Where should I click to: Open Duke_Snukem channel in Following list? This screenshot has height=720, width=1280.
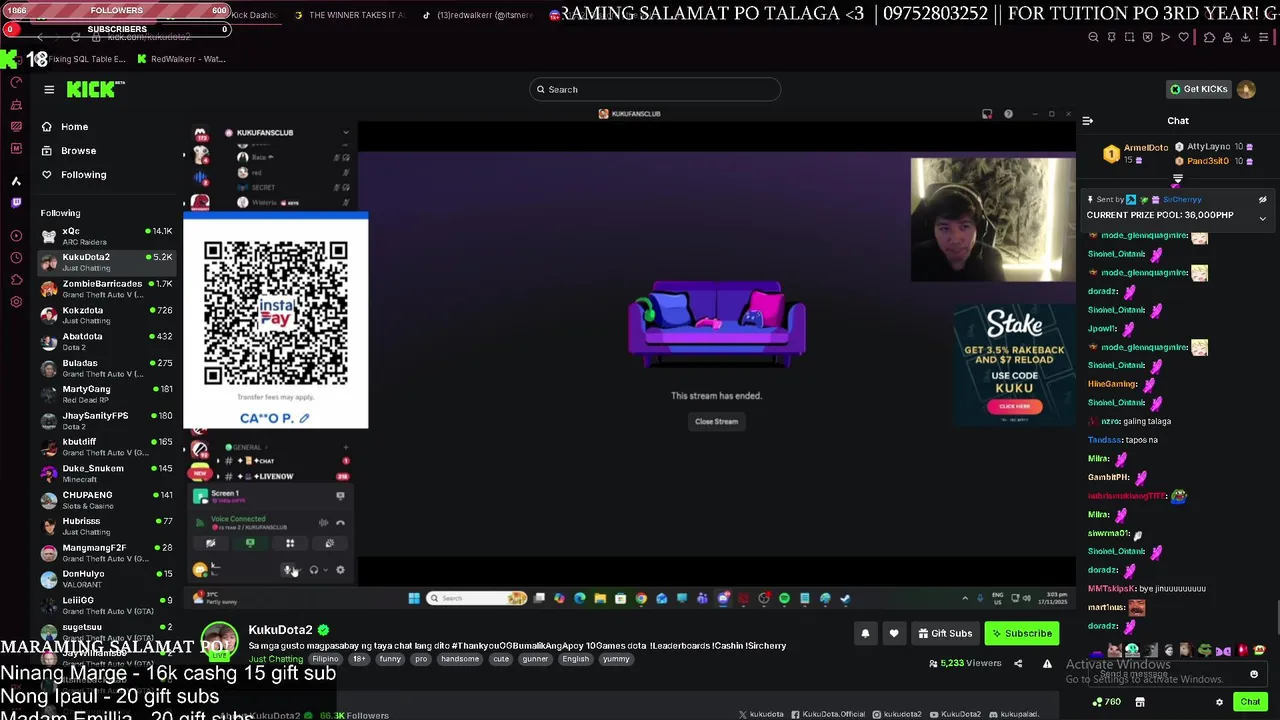pyautogui.click(x=106, y=474)
